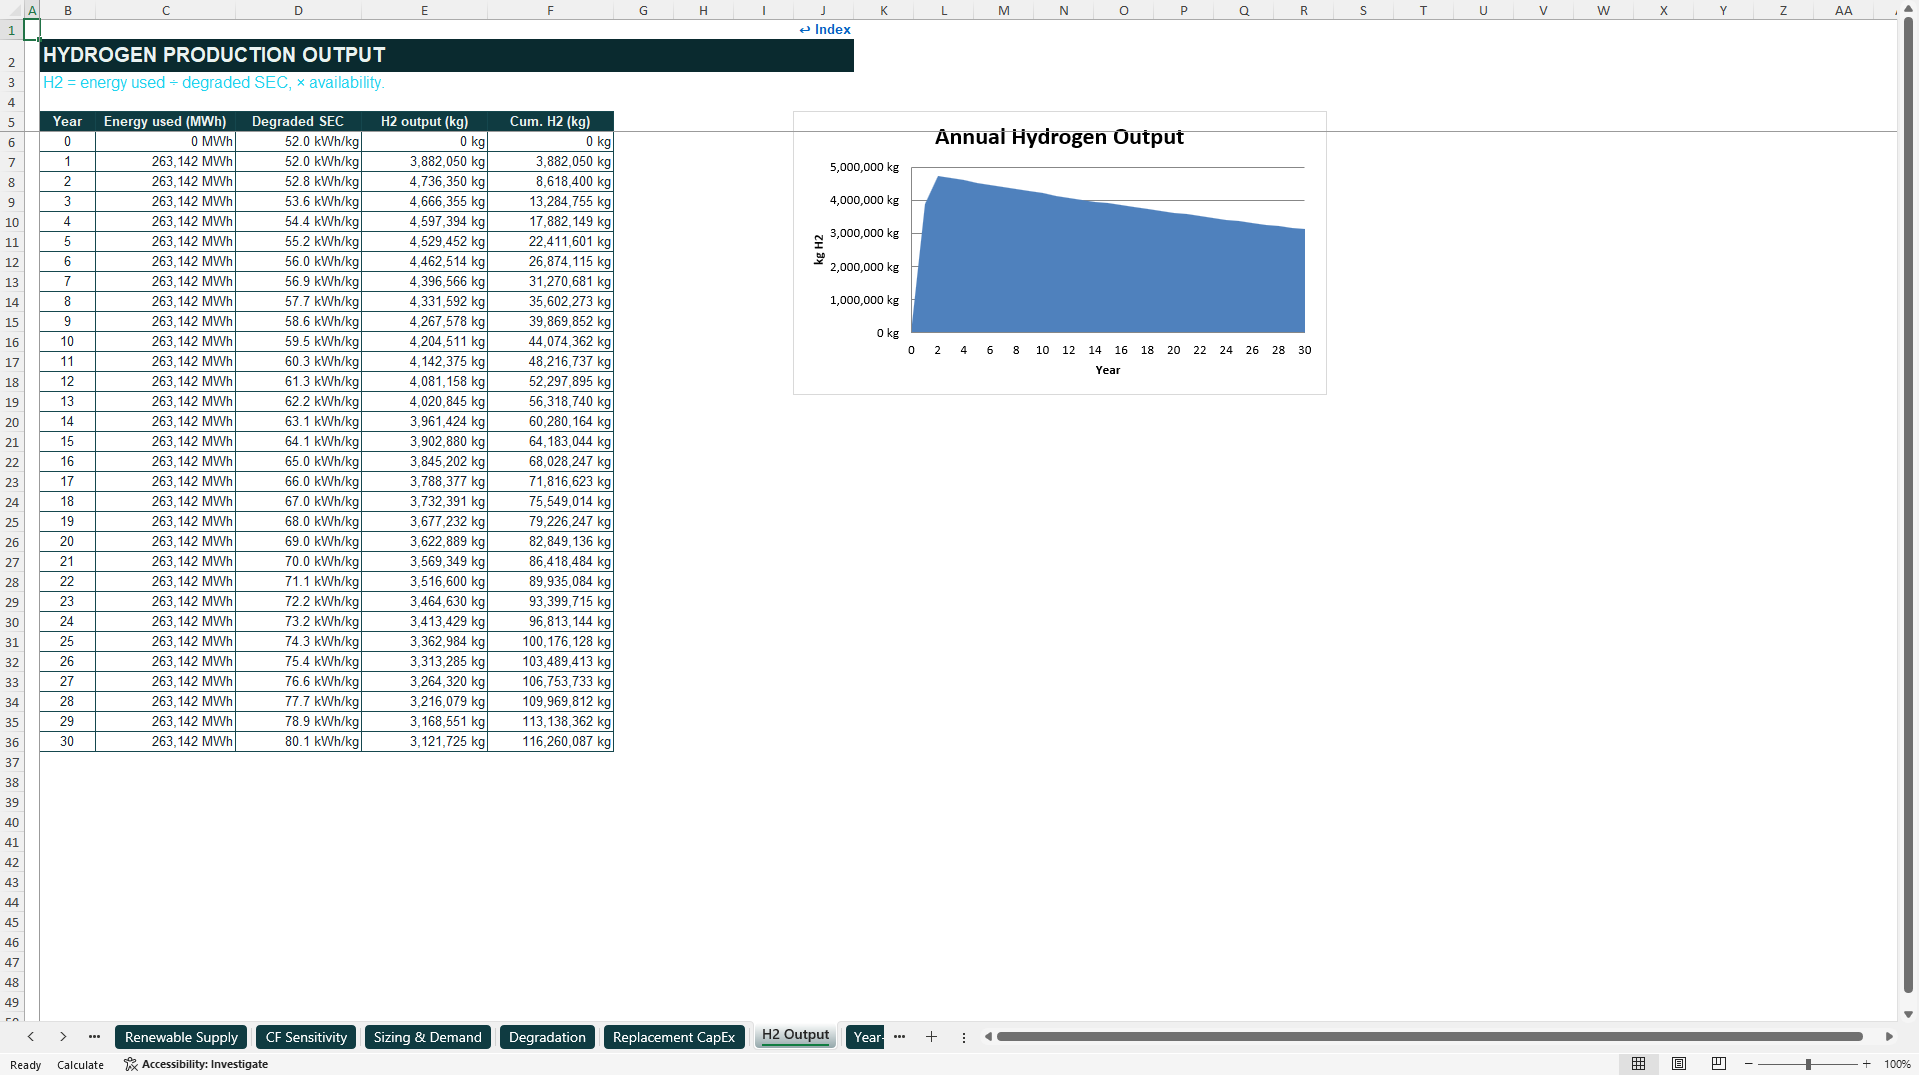Screen dimensions: 1919x1075
Task: Click the Index return link
Action: pos(825,29)
